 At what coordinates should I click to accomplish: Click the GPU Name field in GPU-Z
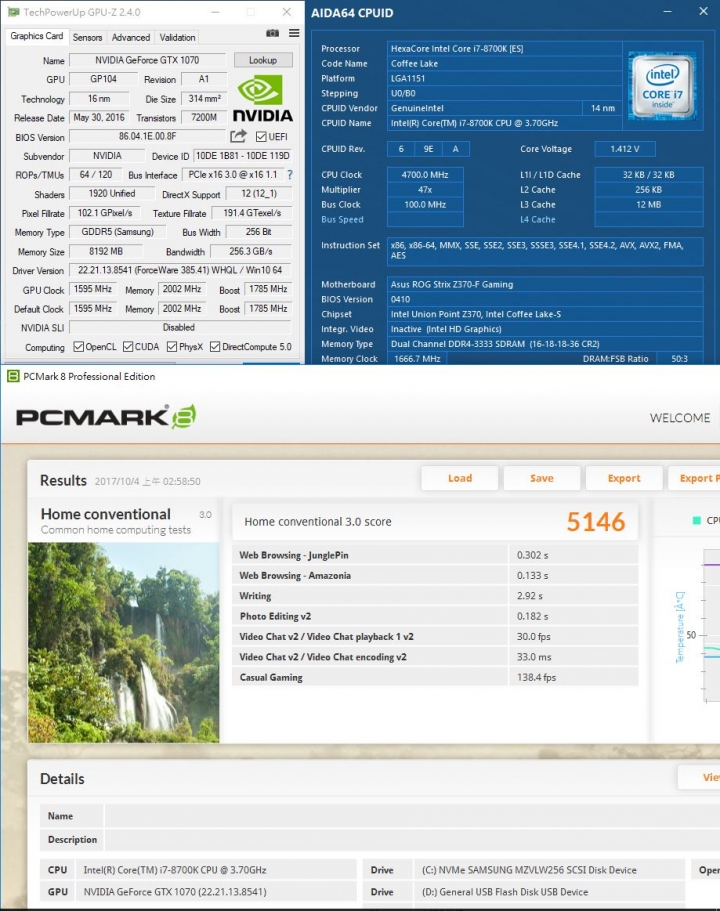(x=147, y=60)
